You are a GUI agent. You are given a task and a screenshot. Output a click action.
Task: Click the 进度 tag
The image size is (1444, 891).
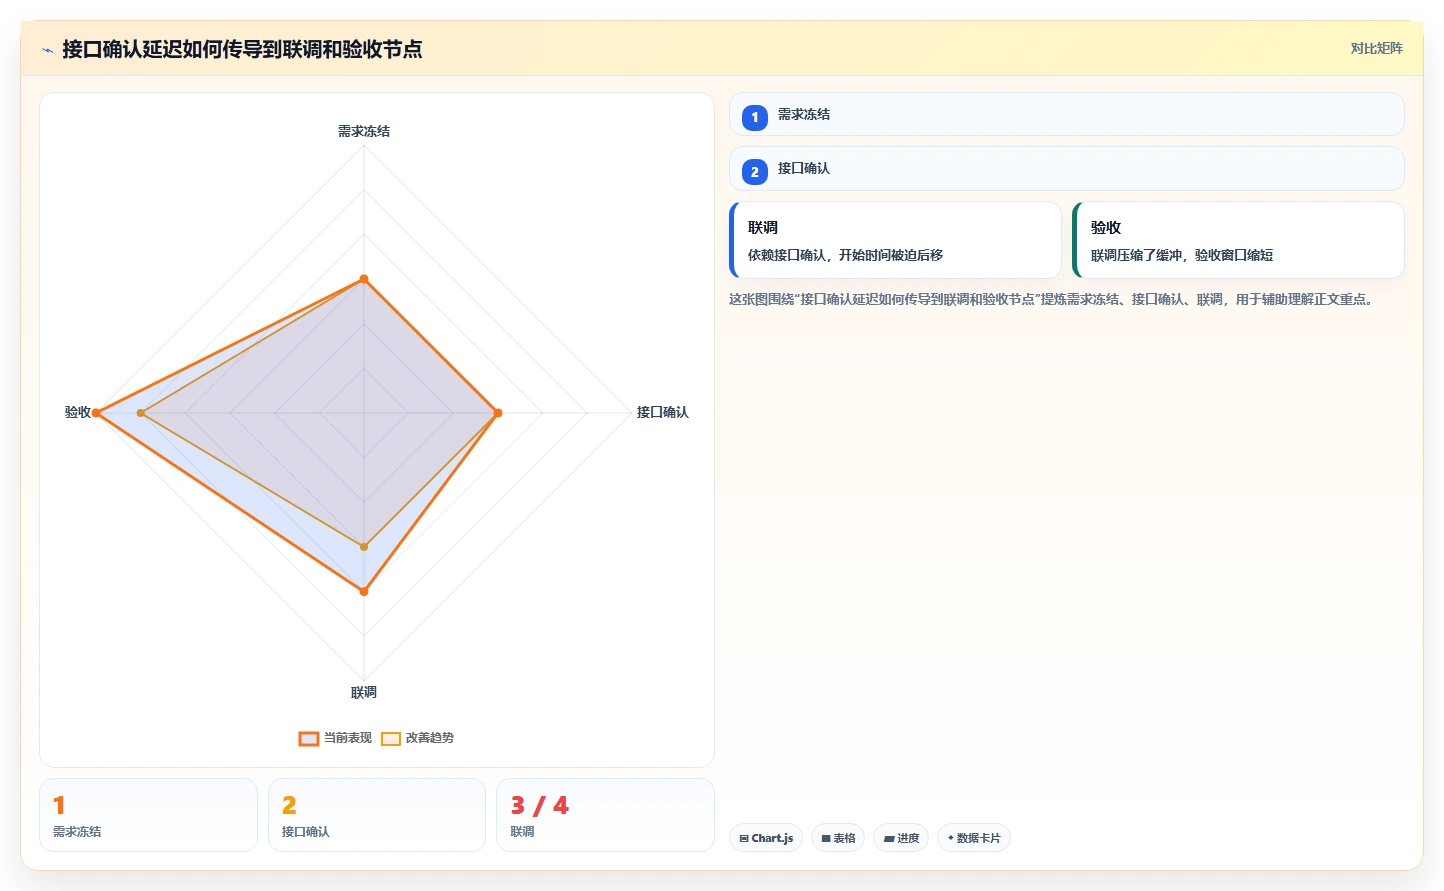(x=901, y=838)
